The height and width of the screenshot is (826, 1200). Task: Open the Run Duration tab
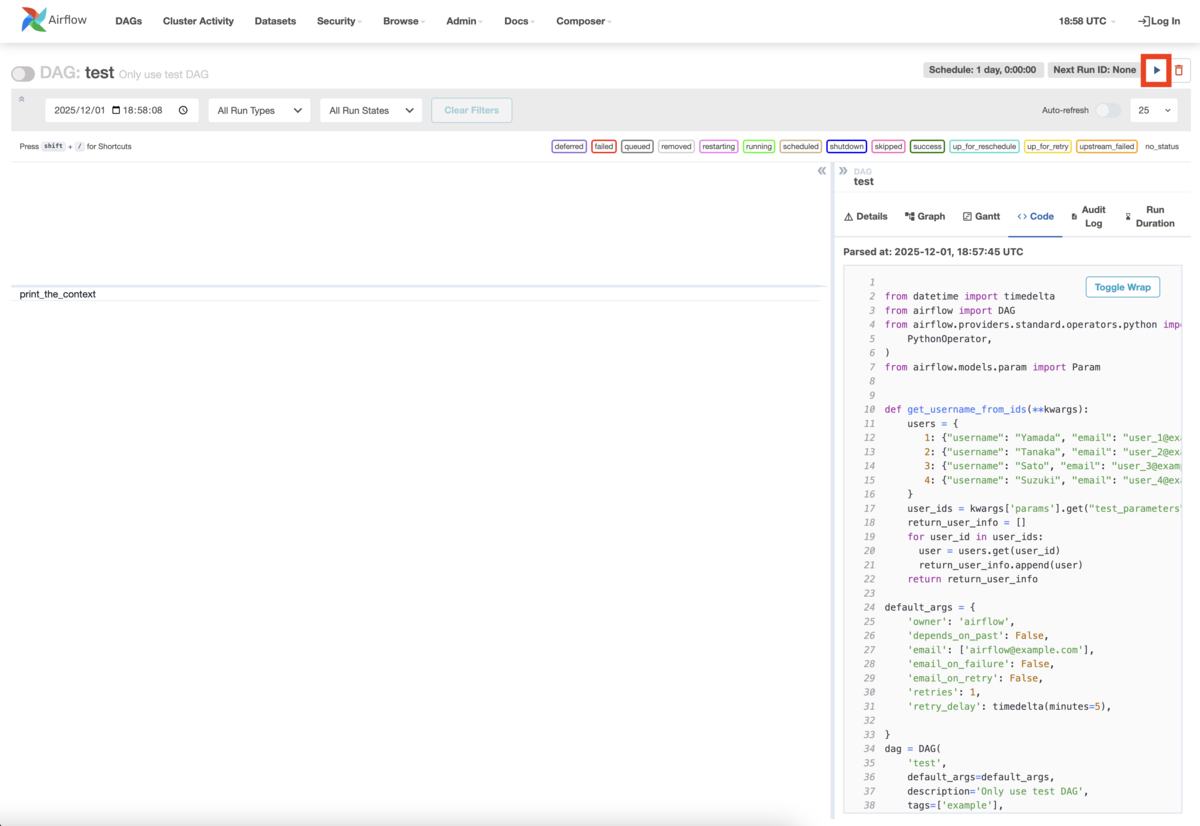tap(1150, 216)
